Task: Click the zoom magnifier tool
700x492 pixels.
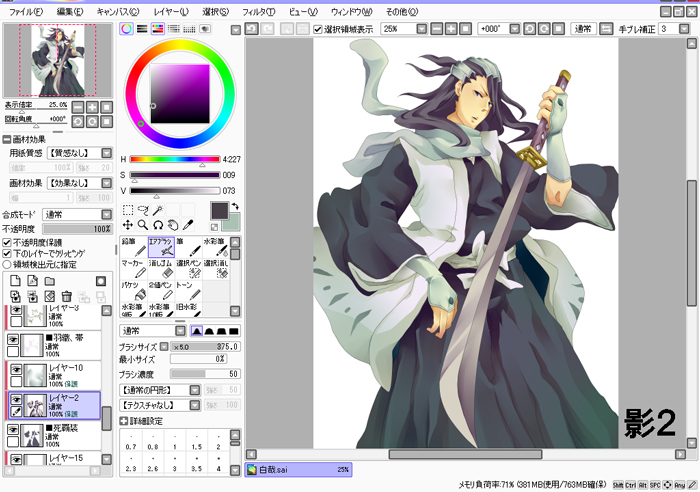Action: (x=143, y=225)
